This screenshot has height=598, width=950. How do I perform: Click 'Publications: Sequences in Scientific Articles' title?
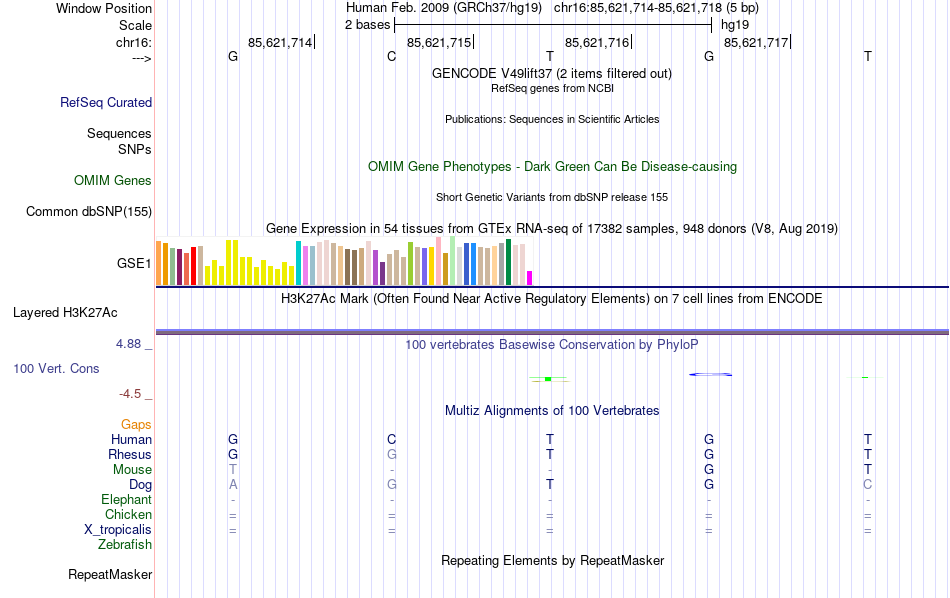tap(552, 119)
